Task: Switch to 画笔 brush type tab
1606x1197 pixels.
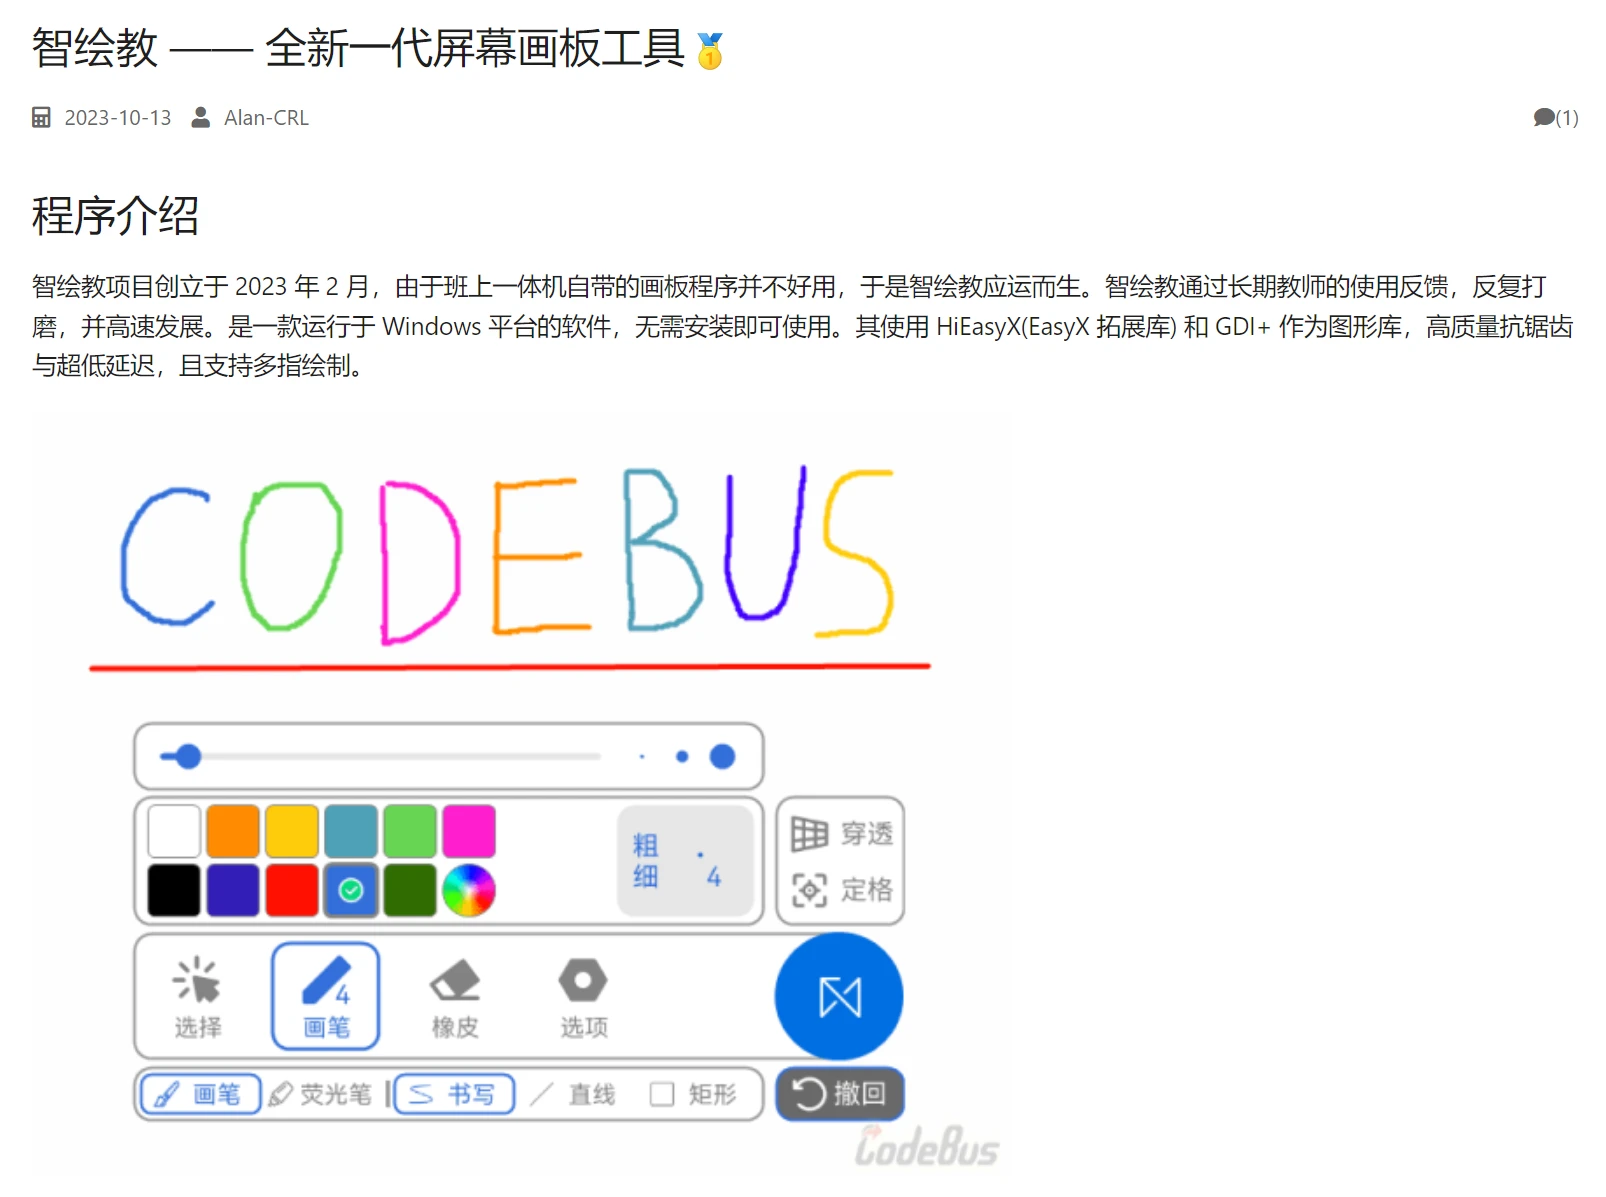Action: [200, 1094]
